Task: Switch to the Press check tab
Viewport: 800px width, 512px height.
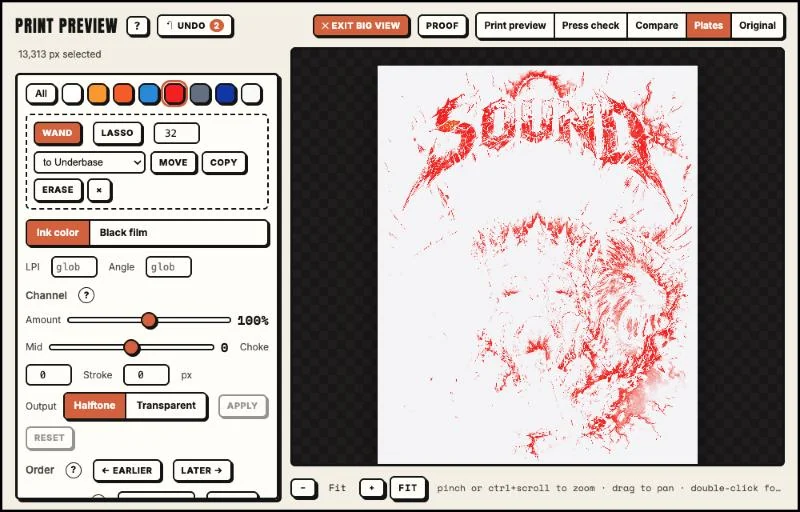Action: pos(590,25)
